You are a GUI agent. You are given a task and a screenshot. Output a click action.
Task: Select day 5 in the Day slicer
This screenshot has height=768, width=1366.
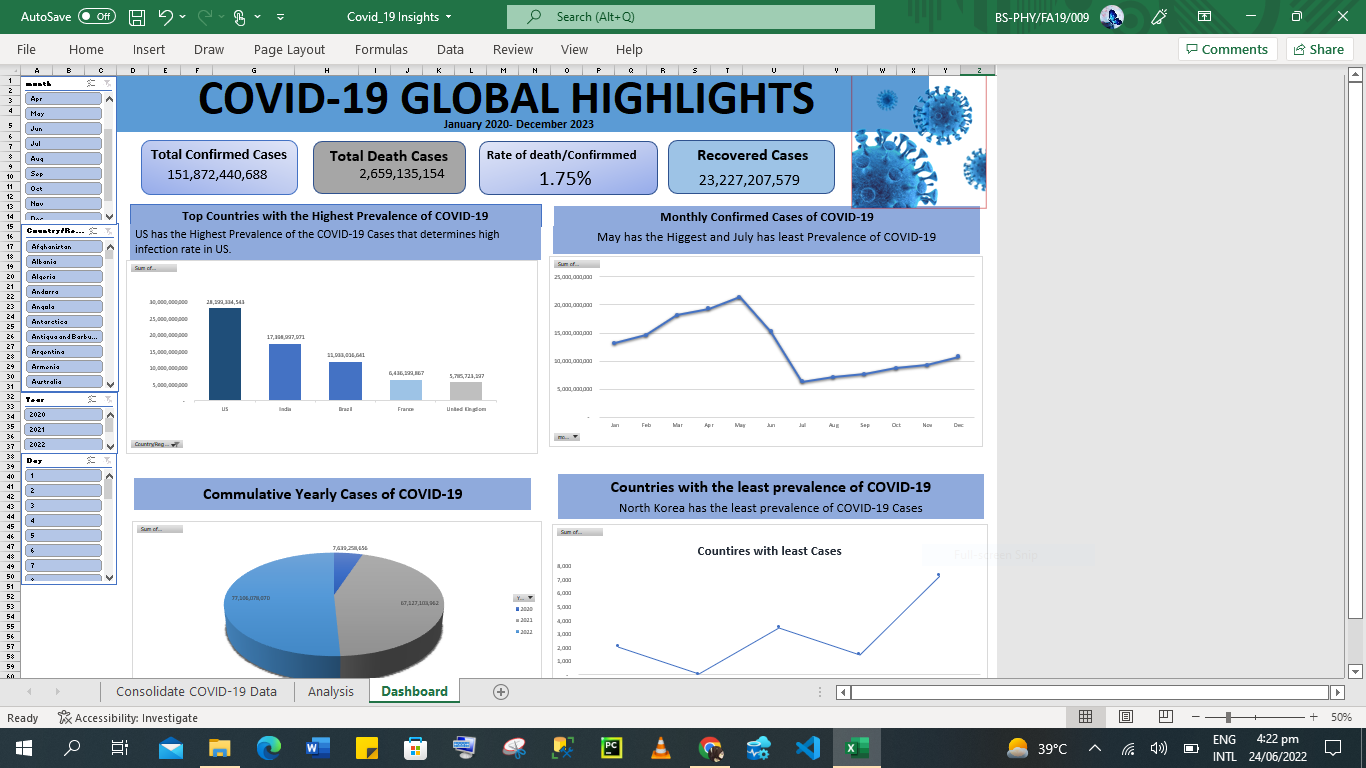tap(64, 535)
